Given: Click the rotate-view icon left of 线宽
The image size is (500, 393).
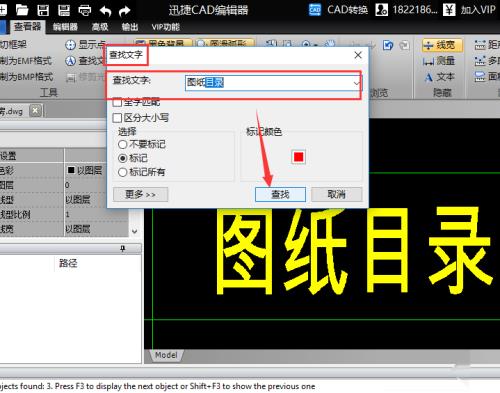Looking at the screenshot, I should click(388, 45).
